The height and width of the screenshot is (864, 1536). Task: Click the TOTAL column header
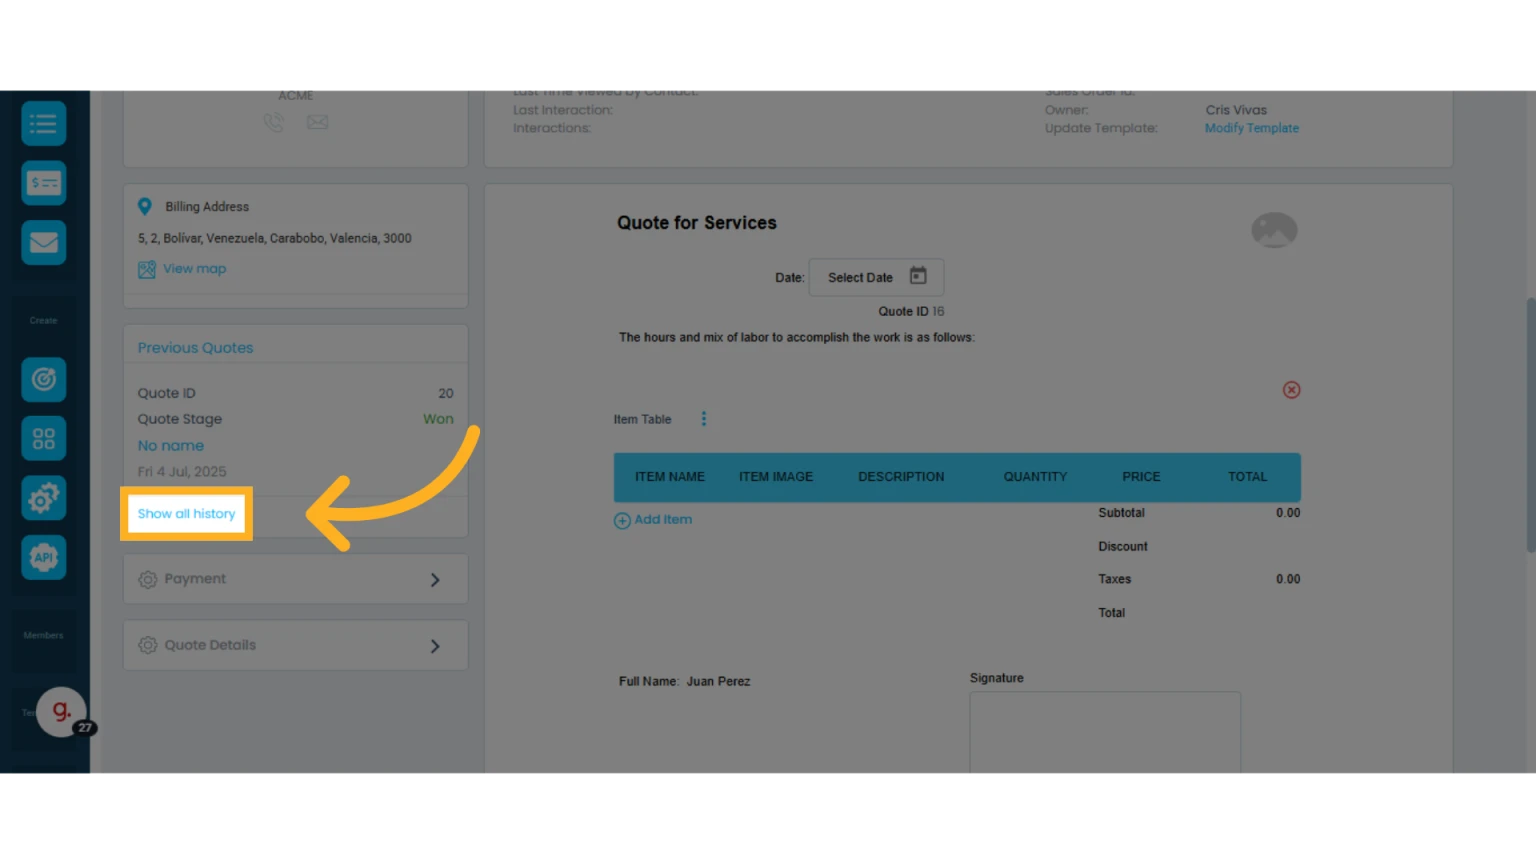pos(1247,477)
